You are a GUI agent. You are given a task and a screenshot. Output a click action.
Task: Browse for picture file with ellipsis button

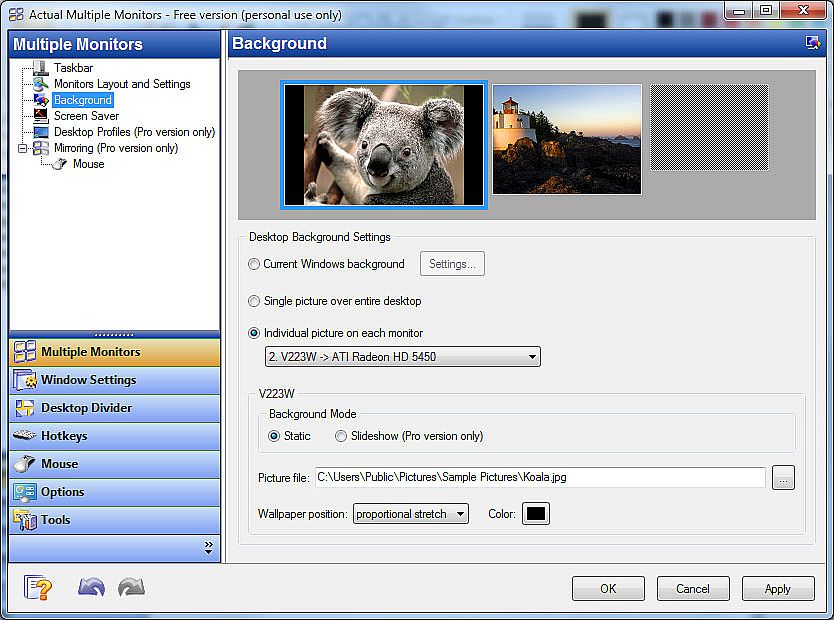[x=783, y=478]
